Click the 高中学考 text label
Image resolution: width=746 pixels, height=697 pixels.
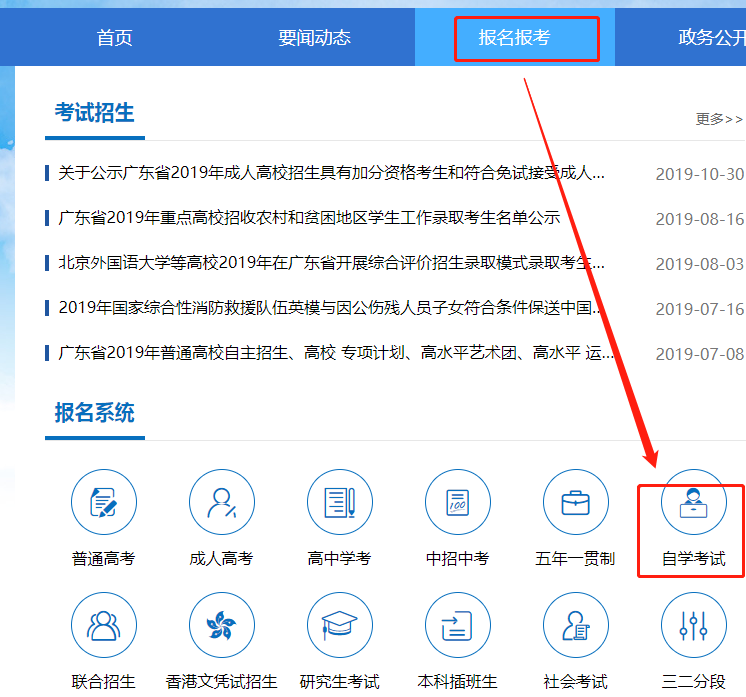340,559
